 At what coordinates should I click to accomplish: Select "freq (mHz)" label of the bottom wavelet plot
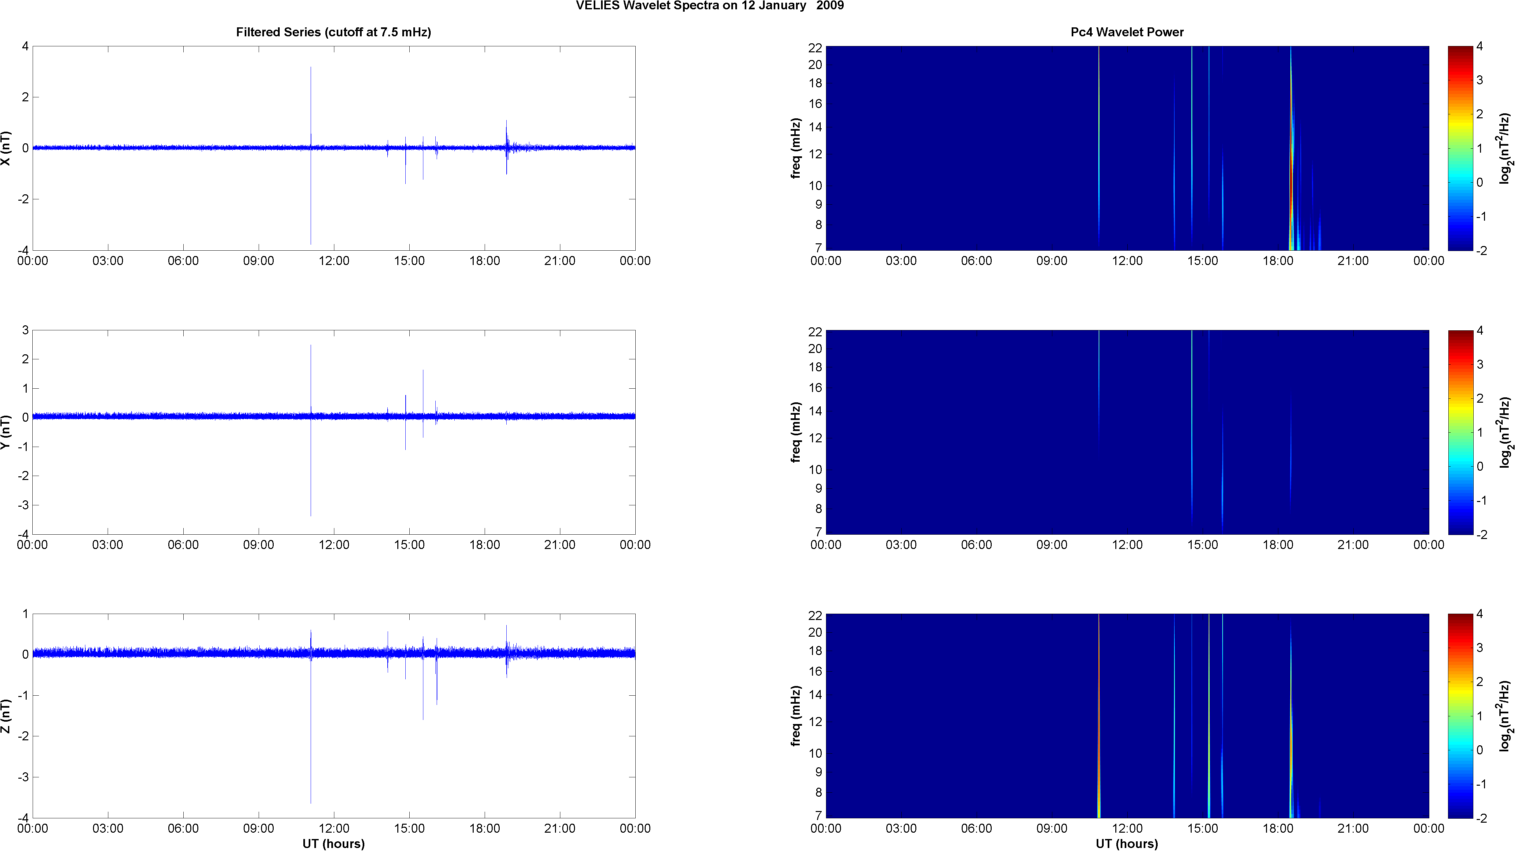coord(796,716)
